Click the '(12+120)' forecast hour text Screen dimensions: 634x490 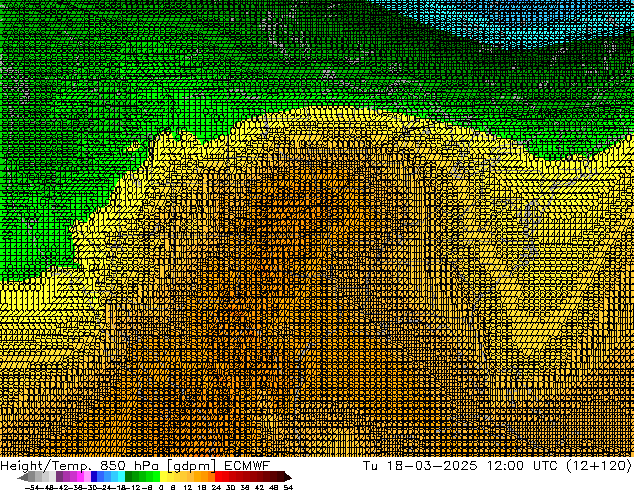tap(599, 466)
